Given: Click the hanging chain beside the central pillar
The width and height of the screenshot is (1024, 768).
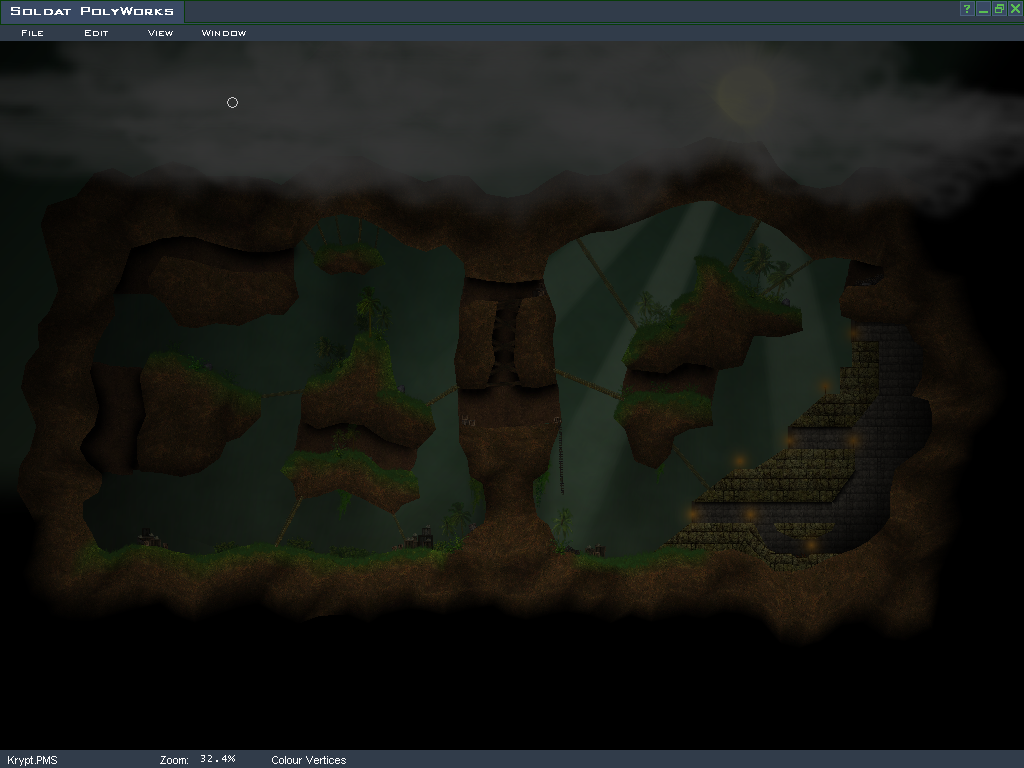Looking at the screenshot, I should pyautogui.click(x=560, y=455).
